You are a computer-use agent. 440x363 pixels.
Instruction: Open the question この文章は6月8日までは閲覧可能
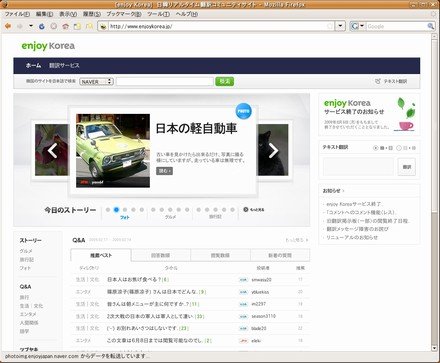click(x=155, y=341)
